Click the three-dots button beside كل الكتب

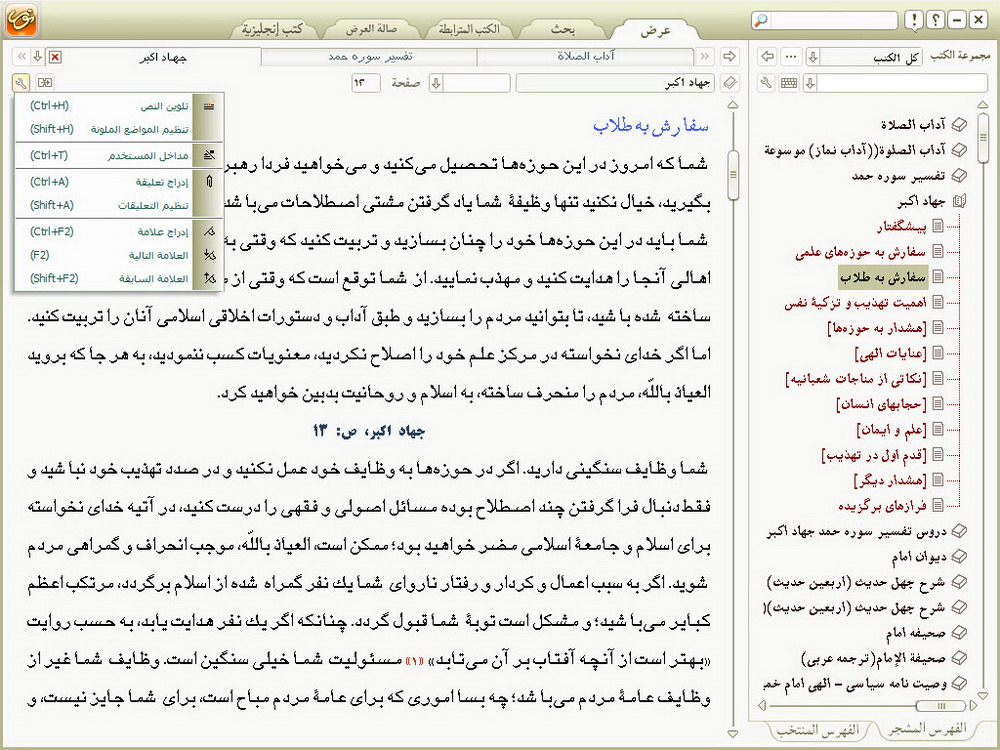click(791, 56)
